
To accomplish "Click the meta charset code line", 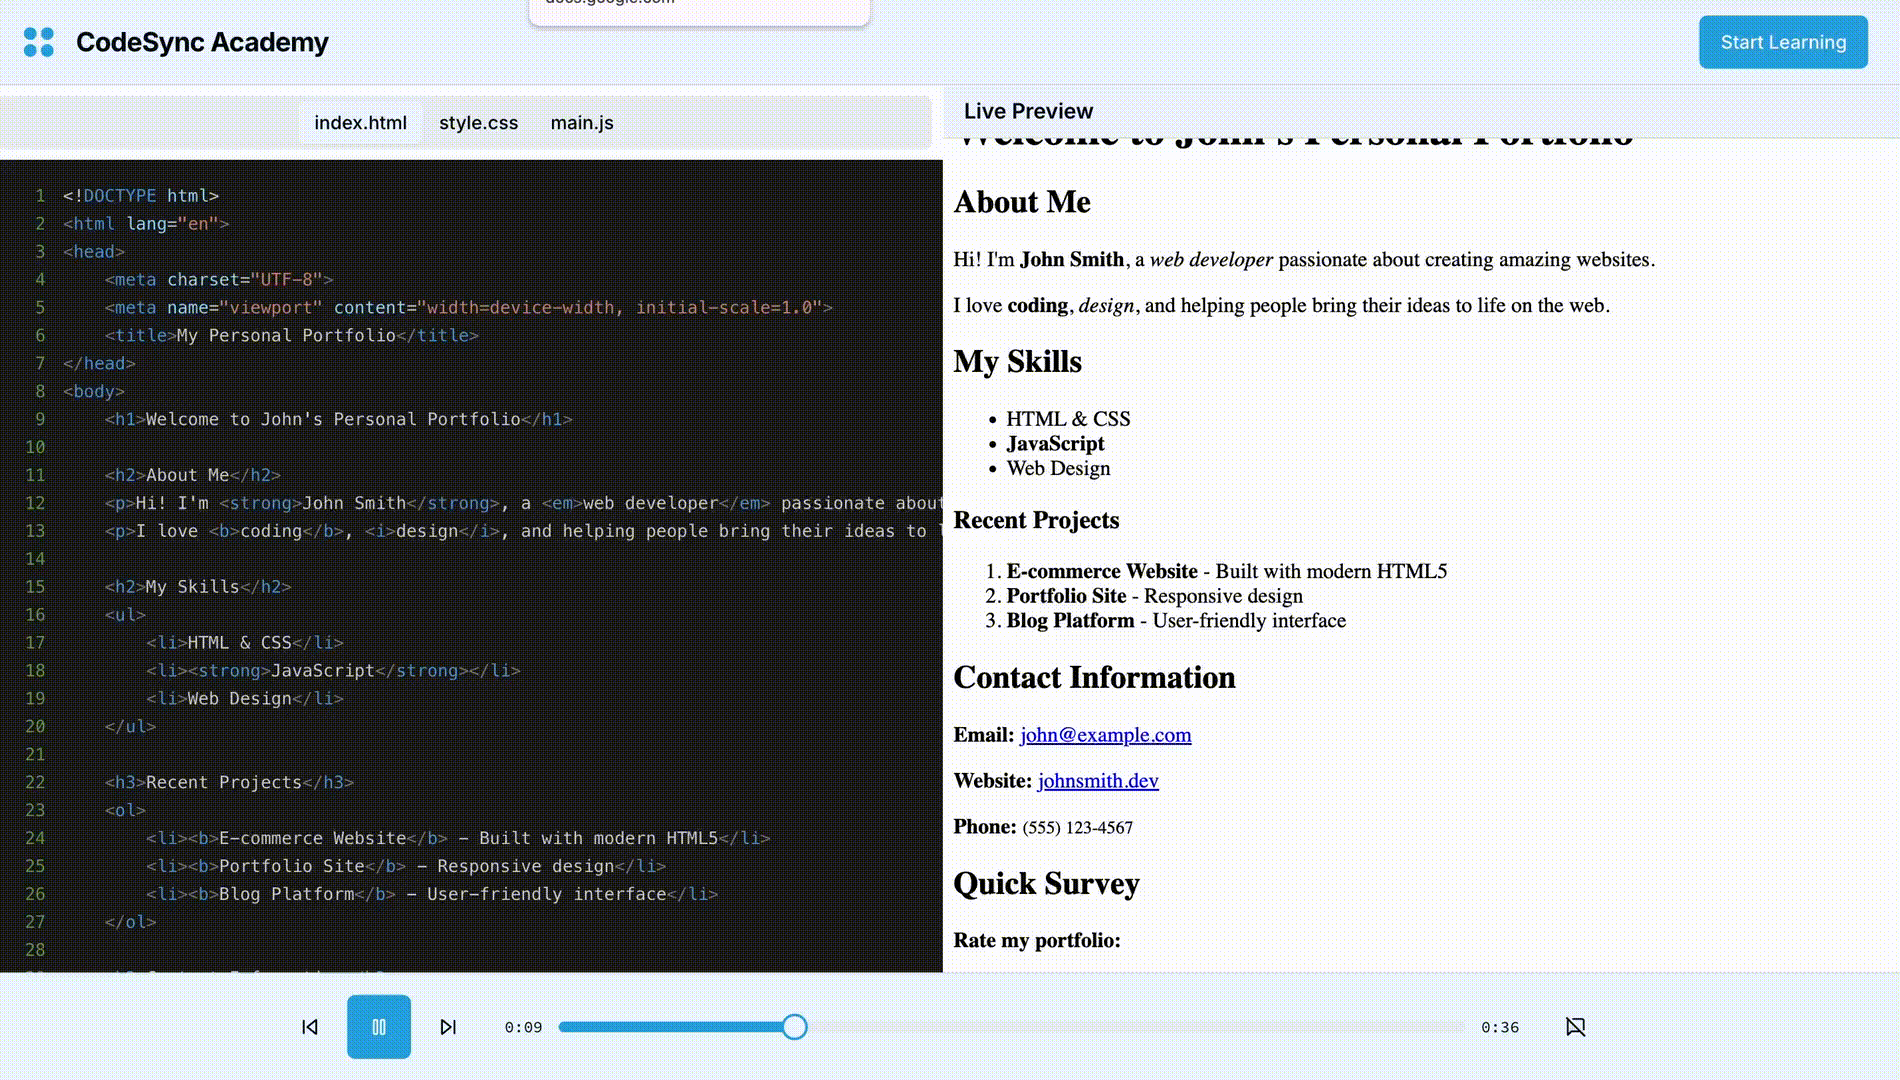I will pos(219,279).
